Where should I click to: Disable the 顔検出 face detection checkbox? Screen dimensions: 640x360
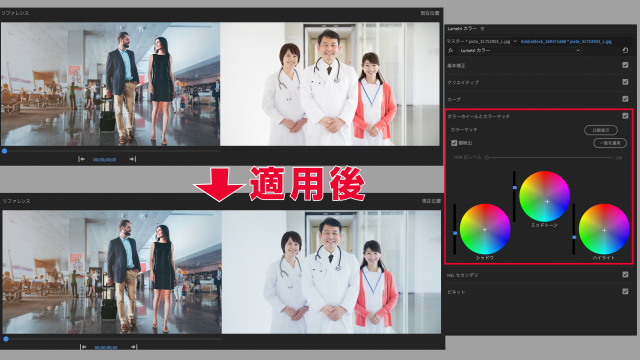[x=454, y=143]
